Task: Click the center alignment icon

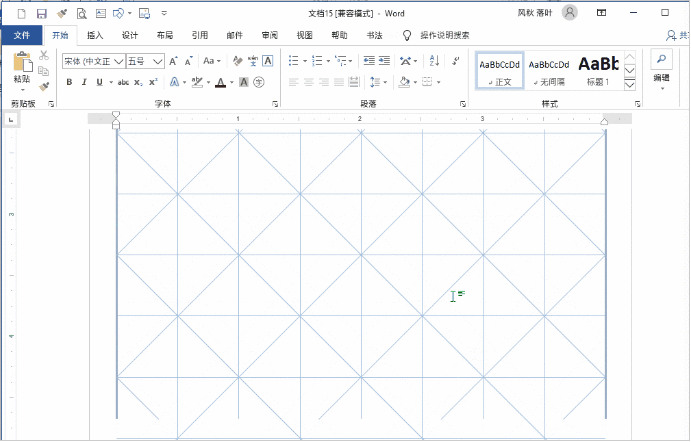Action: (308, 82)
